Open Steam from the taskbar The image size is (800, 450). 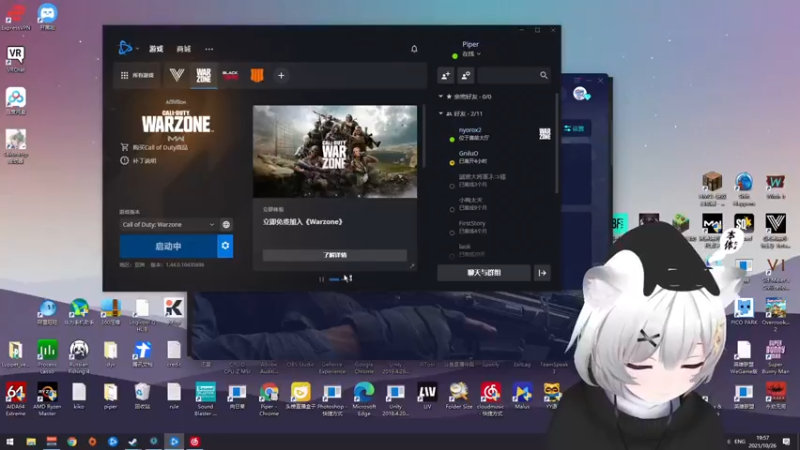click(133, 442)
